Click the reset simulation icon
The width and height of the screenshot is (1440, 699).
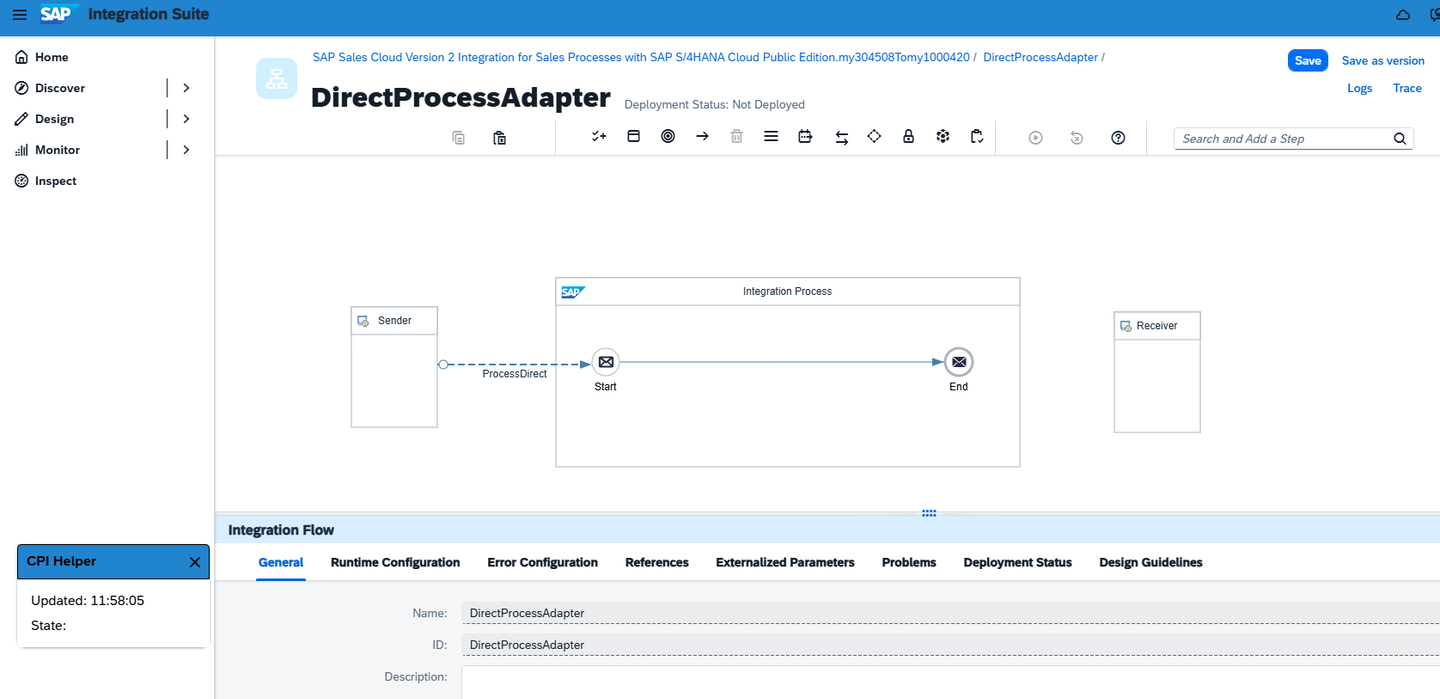[1077, 137]
